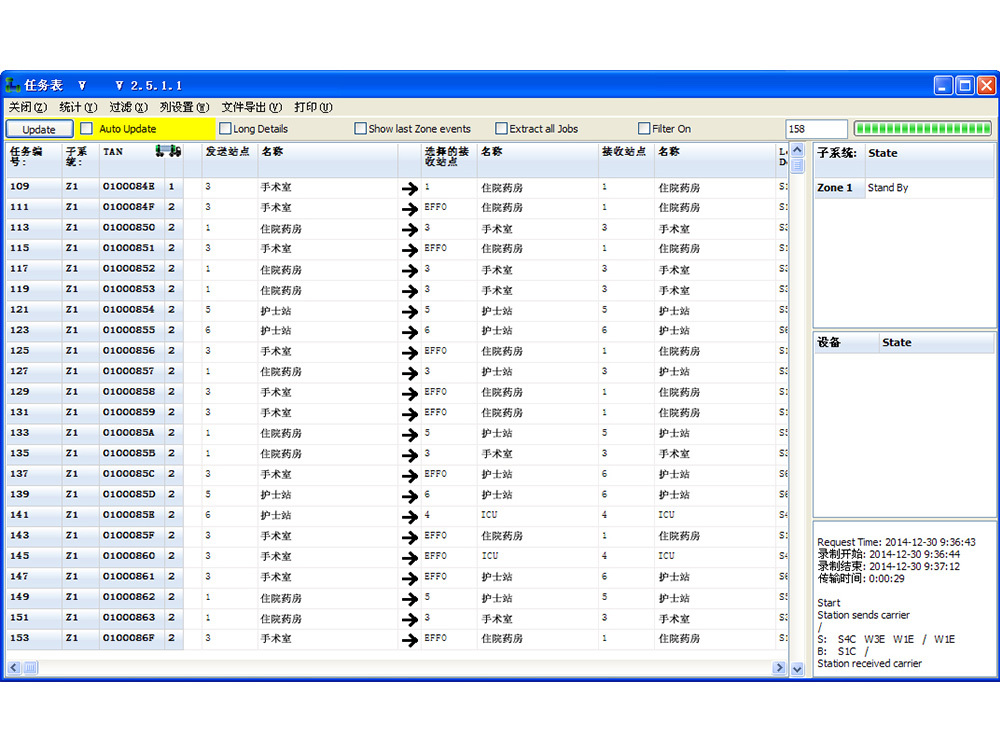Select TAN 01000851 cell
Image resolution: width=1000 pixels, height=750 pixels.
pos(129,248)
